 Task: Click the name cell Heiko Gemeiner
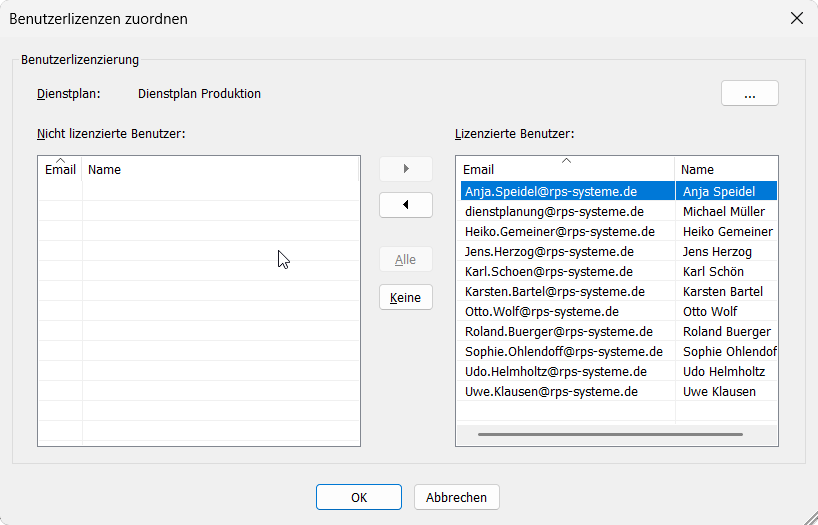pyautogui.click(x=726, y=232)
